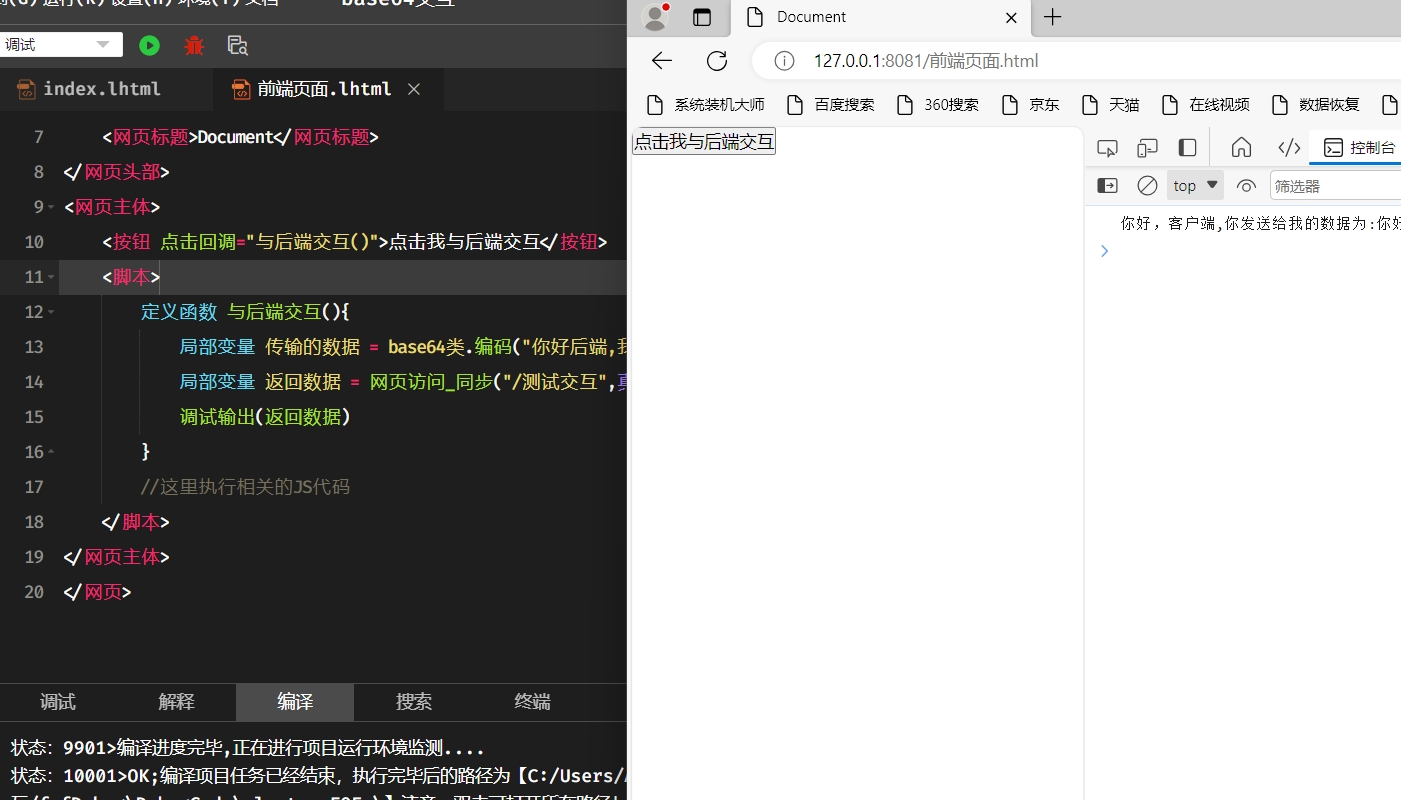1401x800 pixels.
Task: Start debugging with red bug icon
Action: pos(194,45)
